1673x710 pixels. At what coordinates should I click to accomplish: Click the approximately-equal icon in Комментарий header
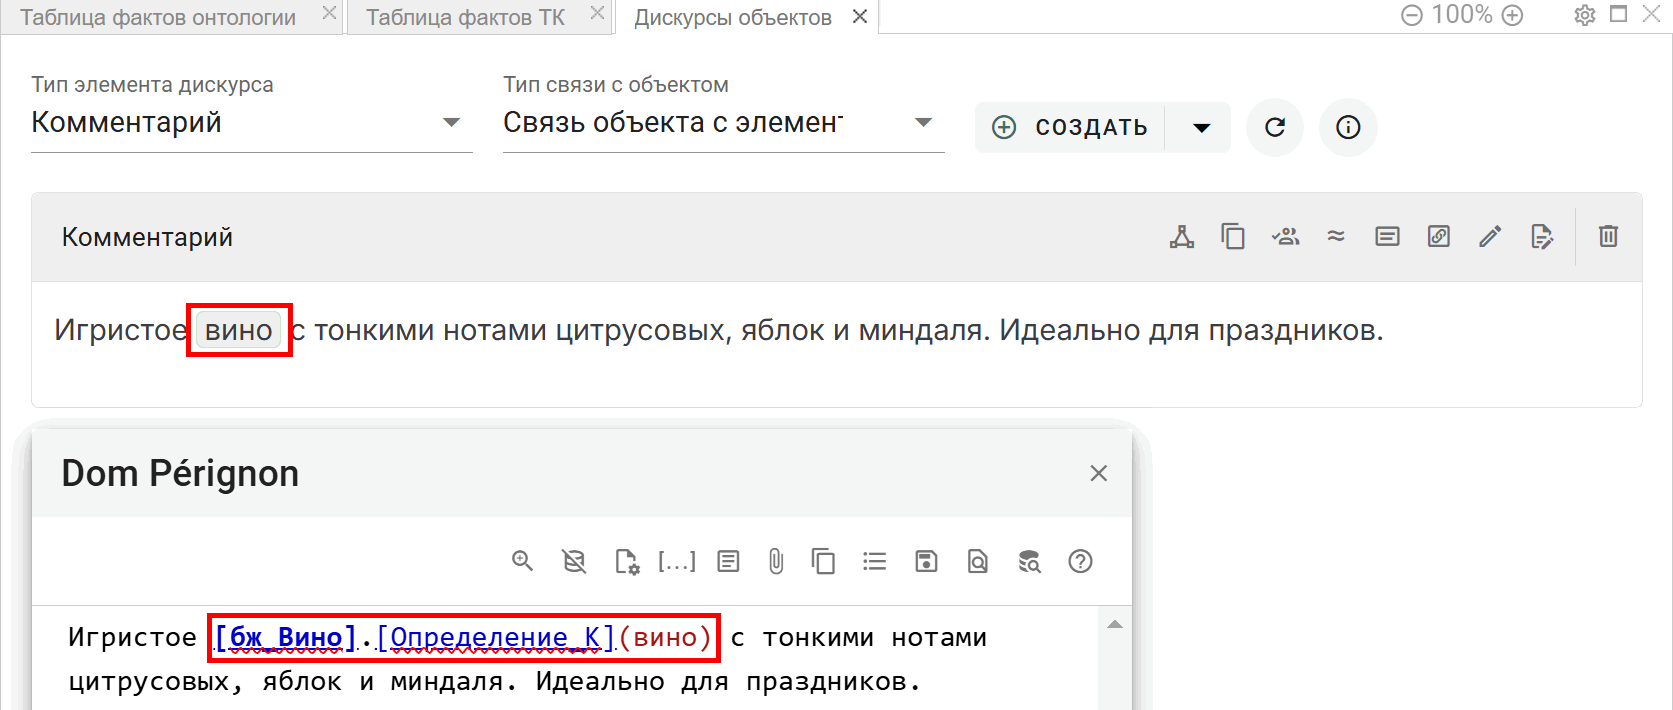tap(1336, 237)
